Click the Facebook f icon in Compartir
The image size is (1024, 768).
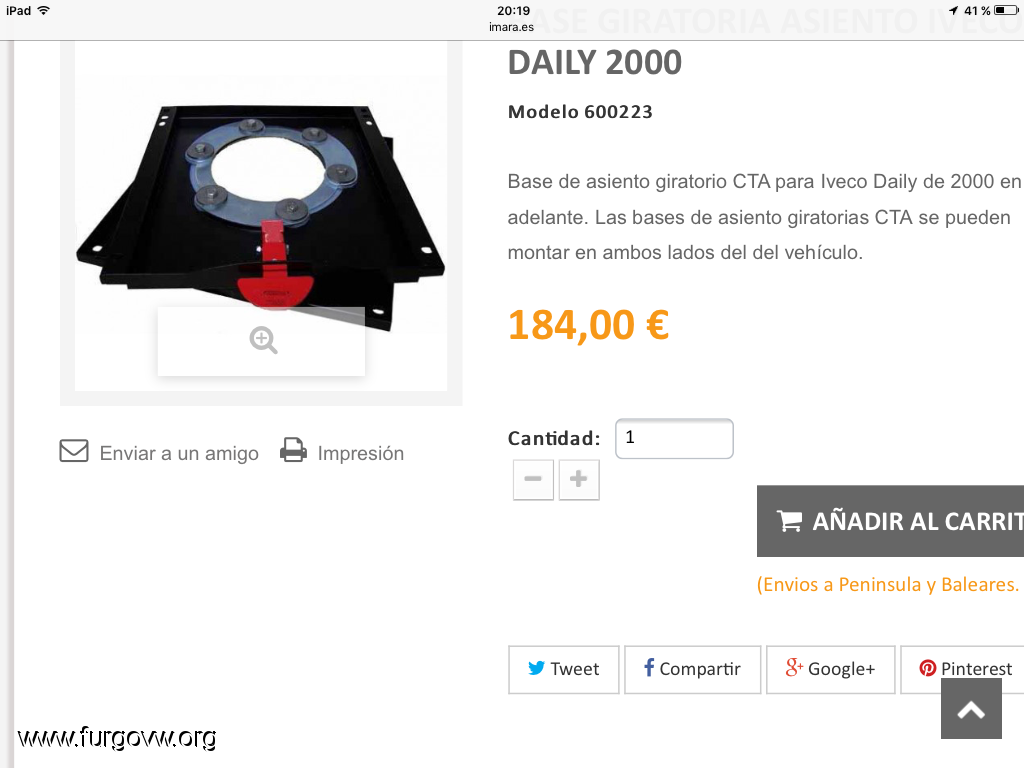(x=648, y=667)
